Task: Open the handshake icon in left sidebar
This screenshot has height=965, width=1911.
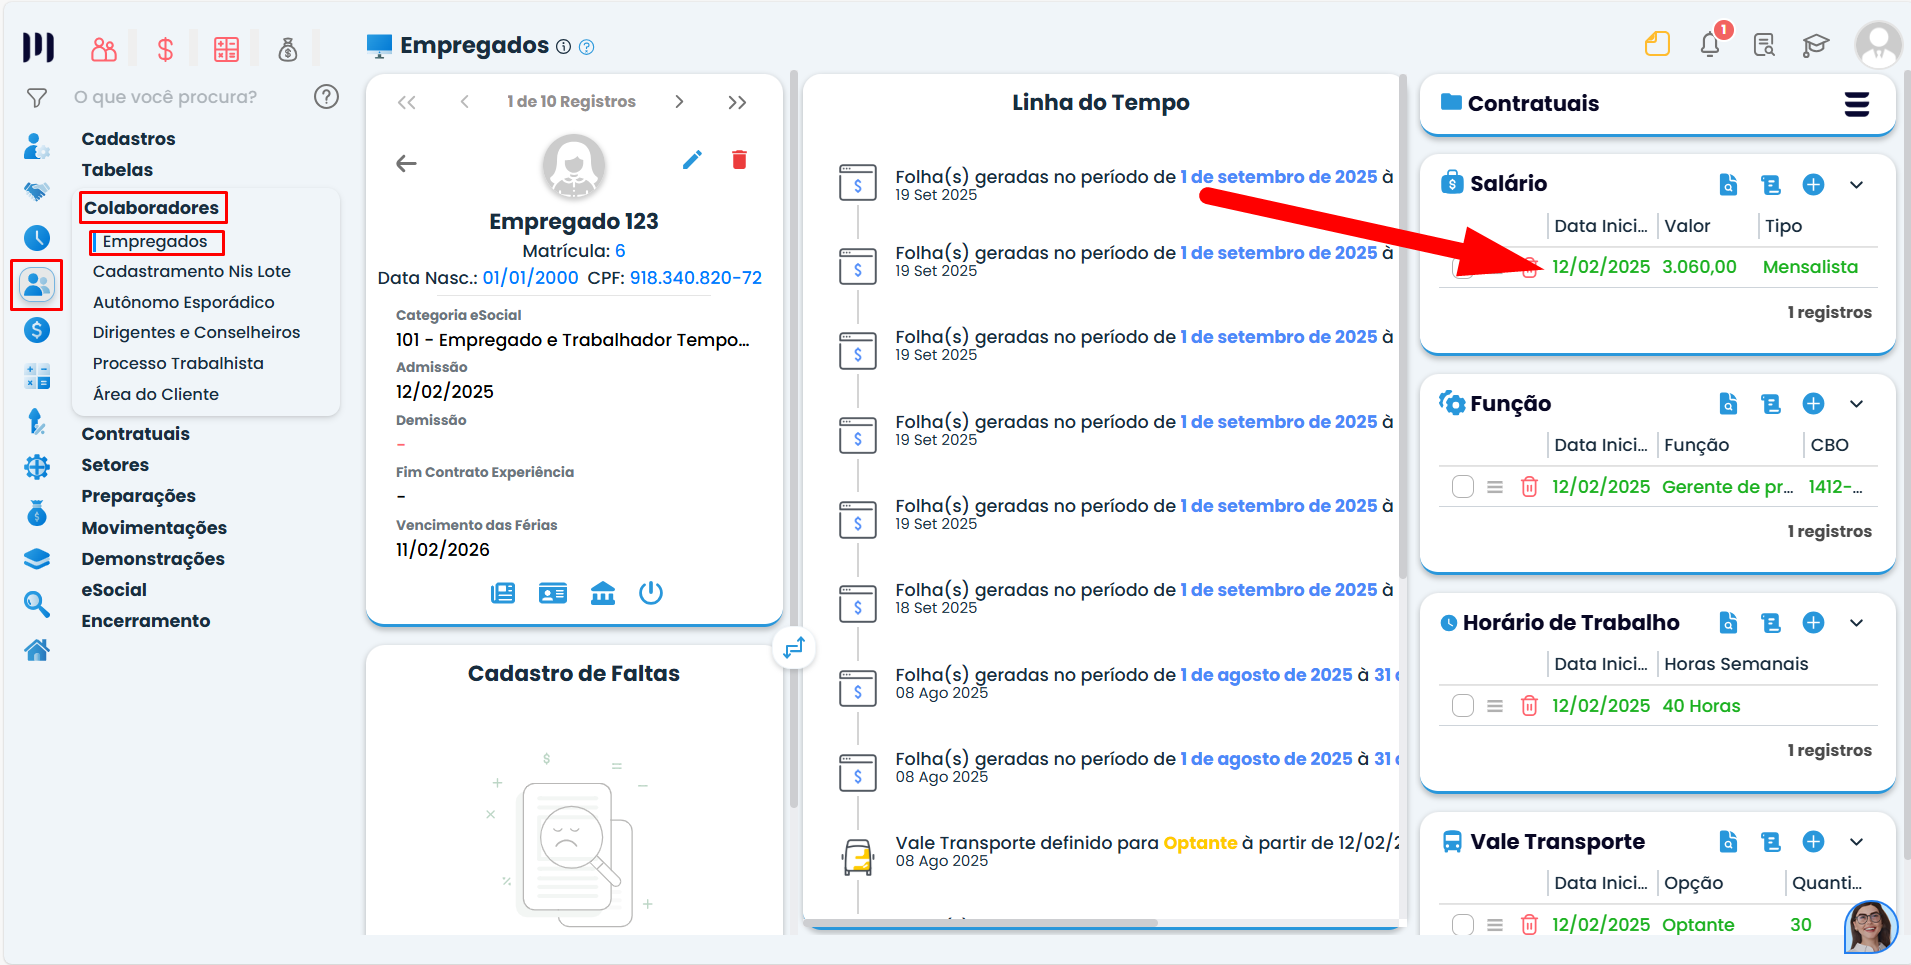Action: [37, 190]
